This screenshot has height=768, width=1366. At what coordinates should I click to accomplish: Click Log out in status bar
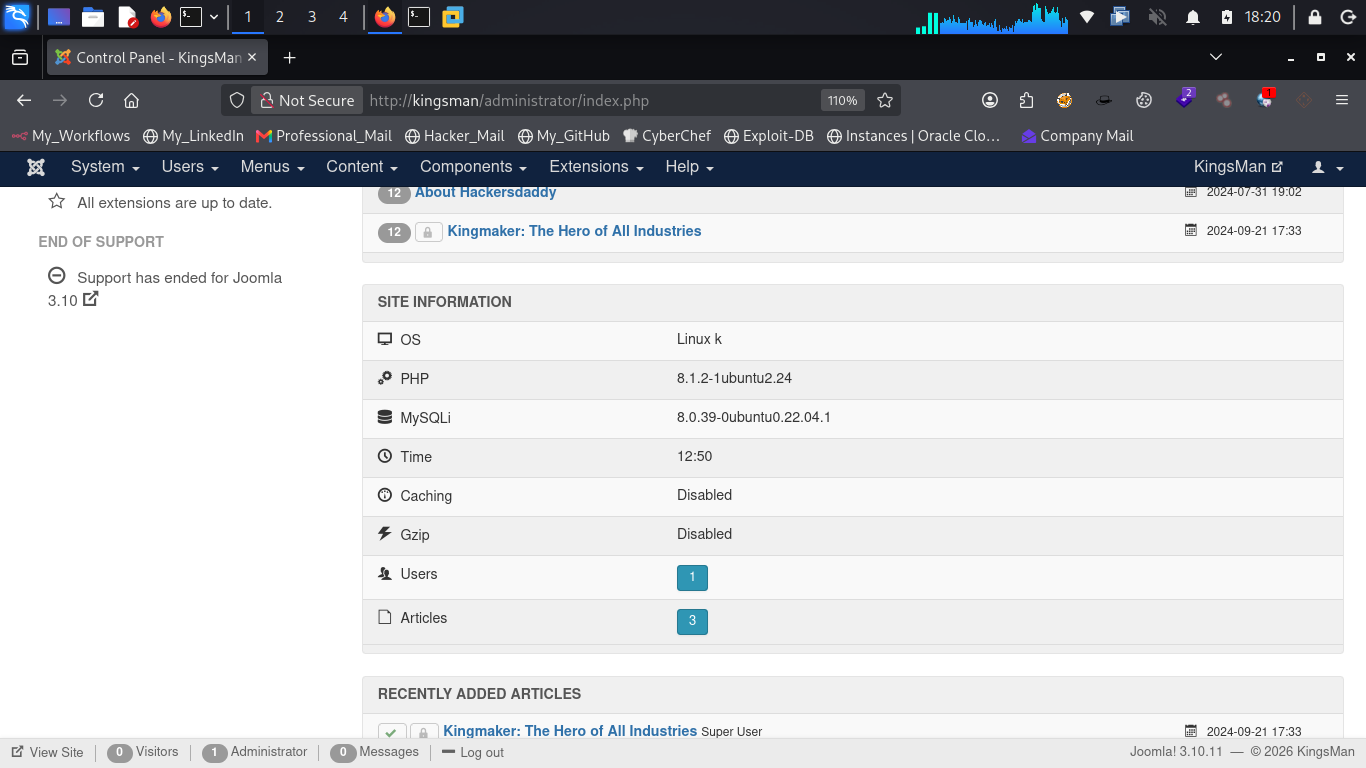tap(473, 752)
